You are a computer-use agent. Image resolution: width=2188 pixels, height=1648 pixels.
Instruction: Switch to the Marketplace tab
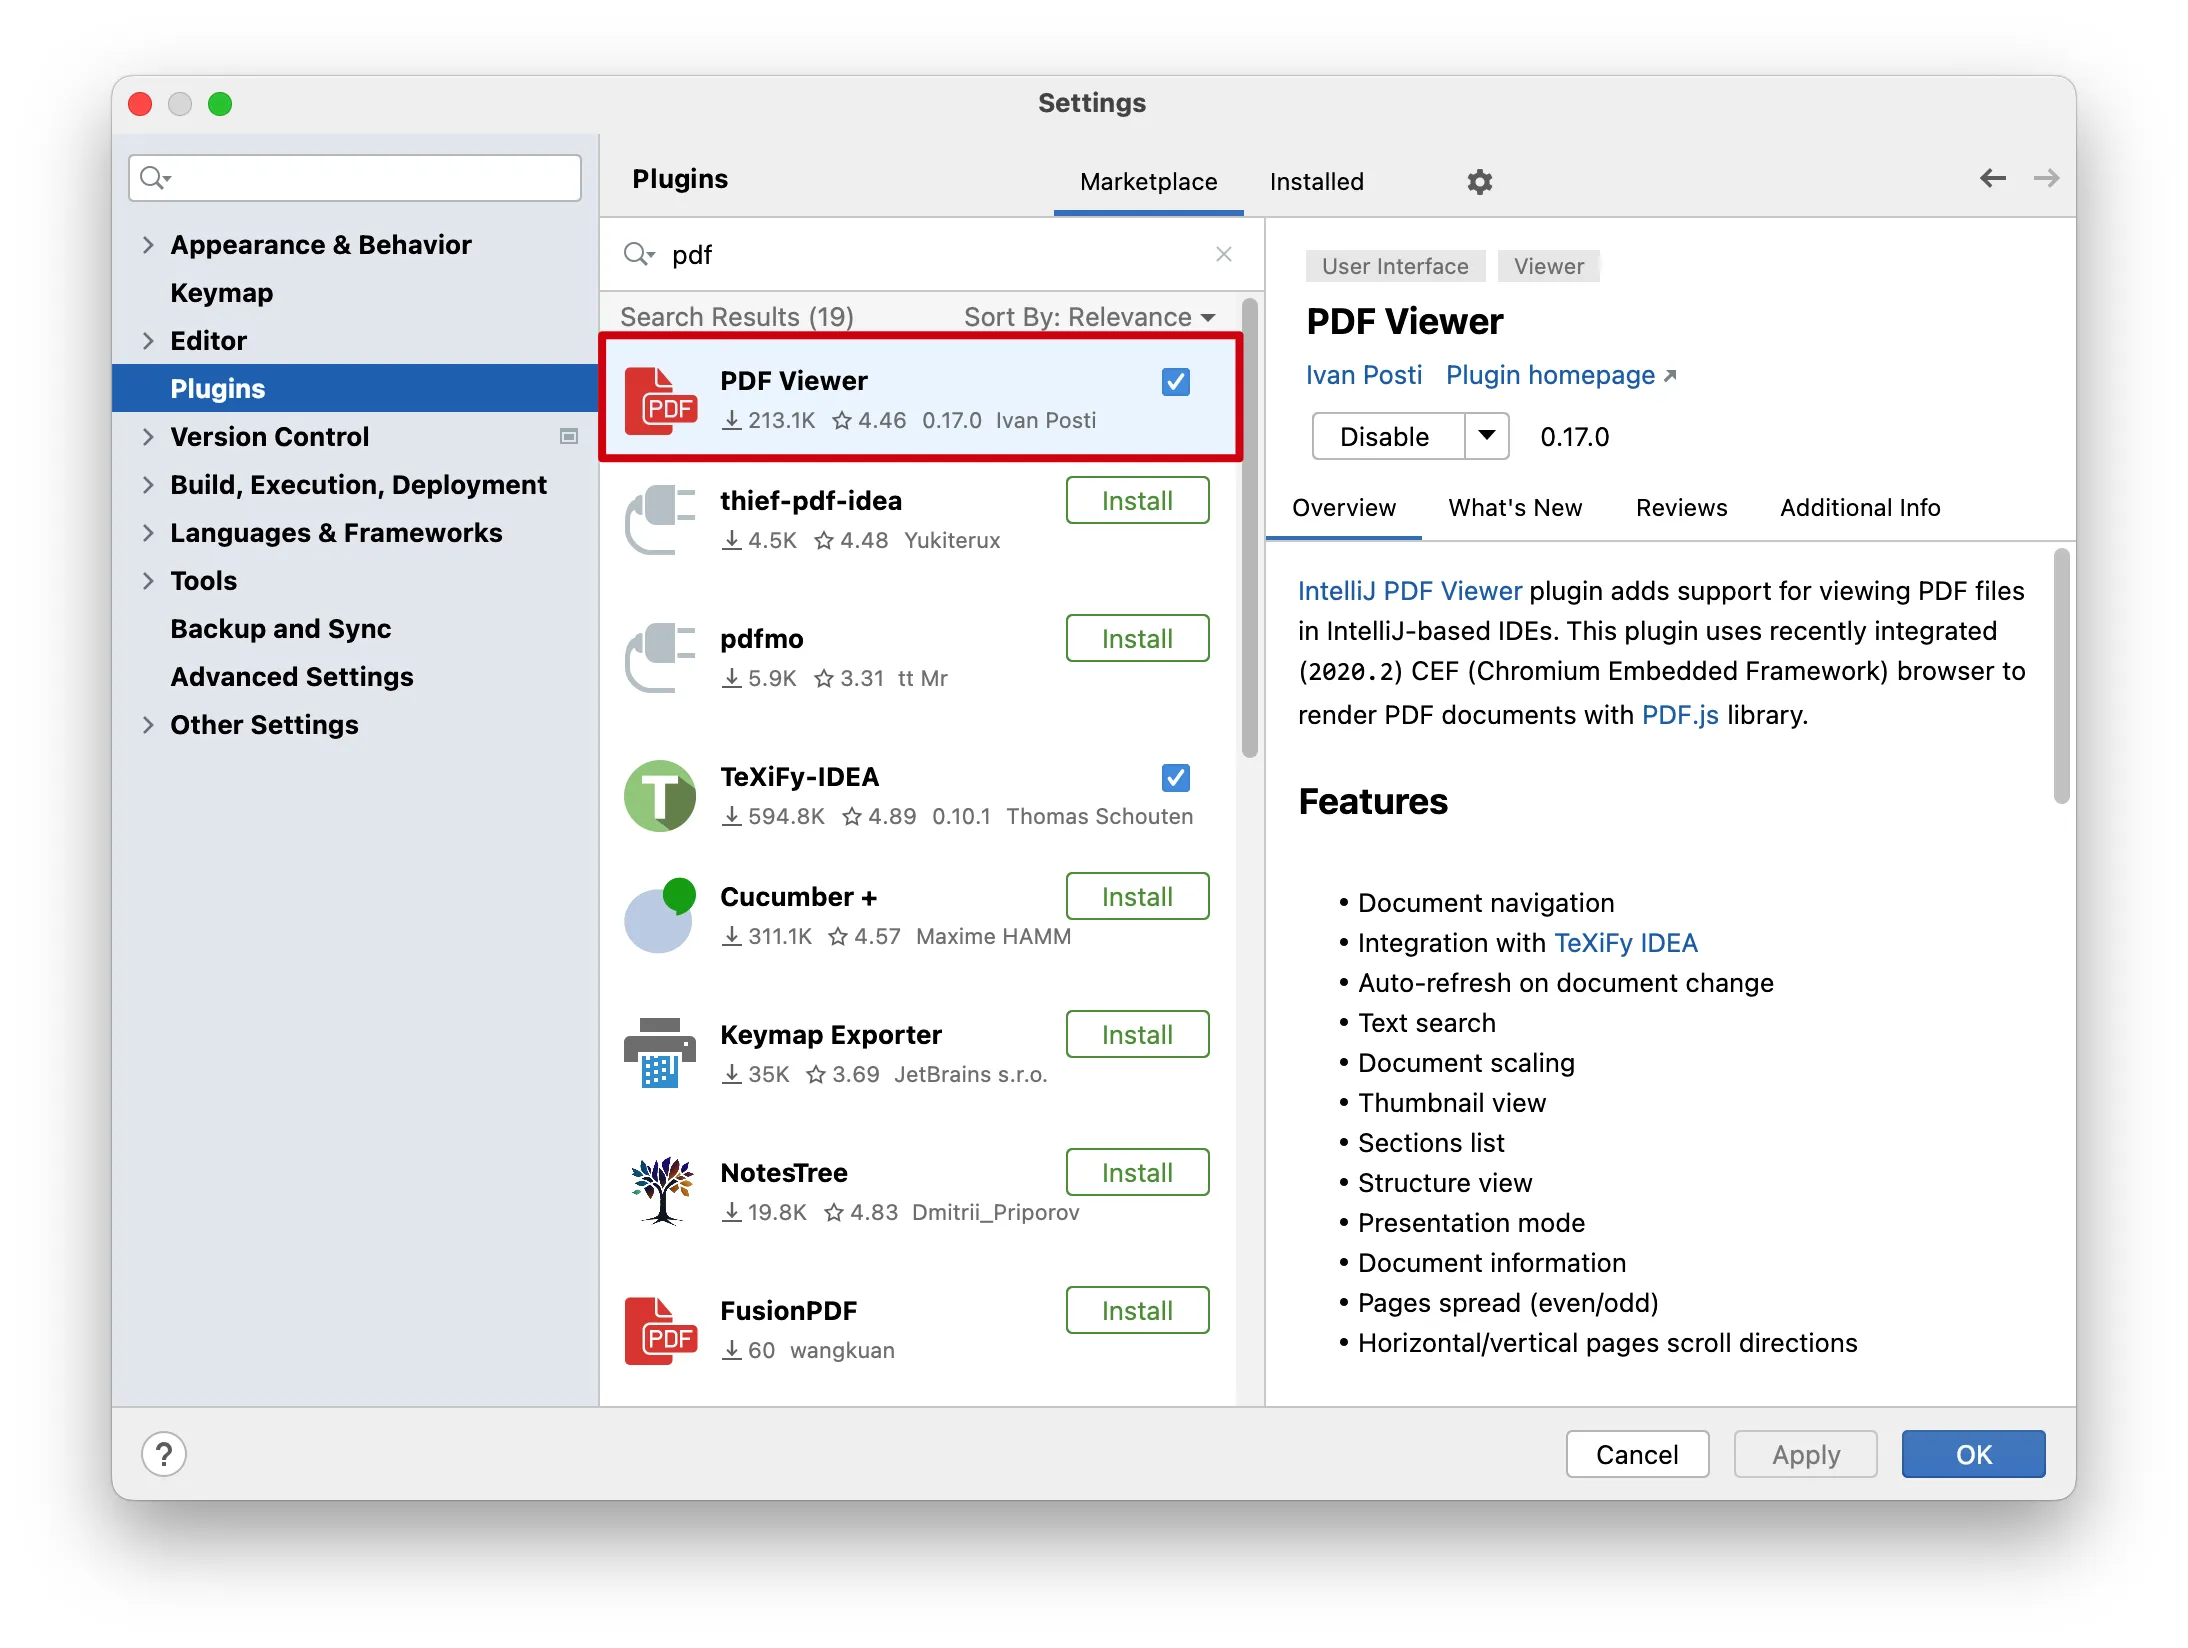(1148, 181)
